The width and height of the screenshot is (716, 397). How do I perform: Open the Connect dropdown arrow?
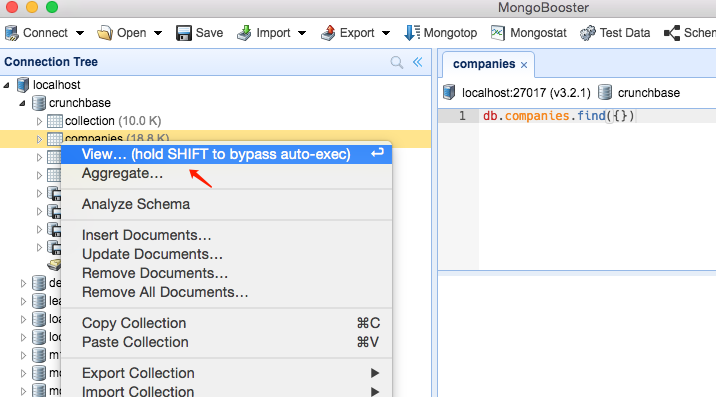pos(80,33)
